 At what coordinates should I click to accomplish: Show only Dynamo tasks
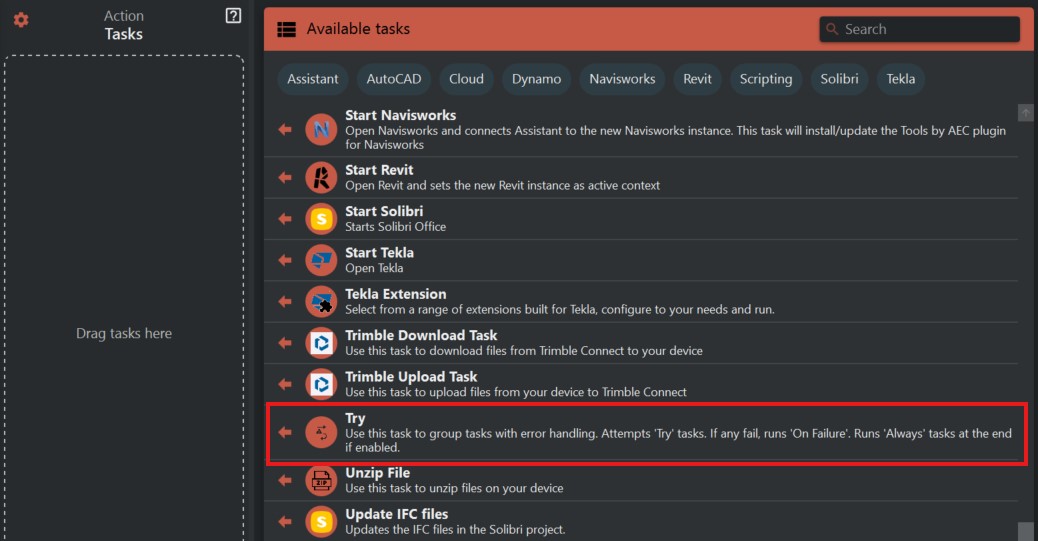tap(537, 79)
